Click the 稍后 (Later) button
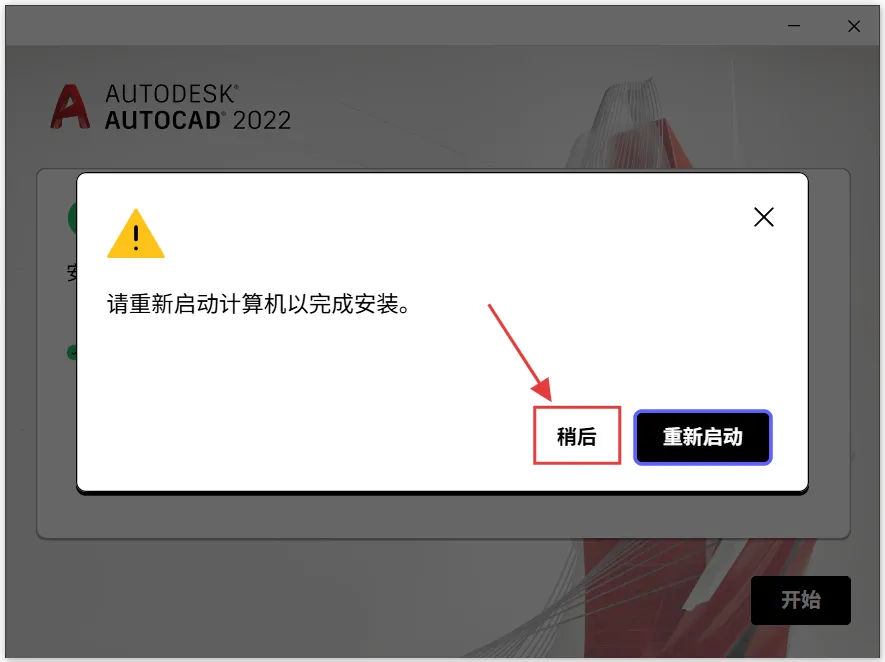Screen dimensions: 885x662 [x=577, y=436]
